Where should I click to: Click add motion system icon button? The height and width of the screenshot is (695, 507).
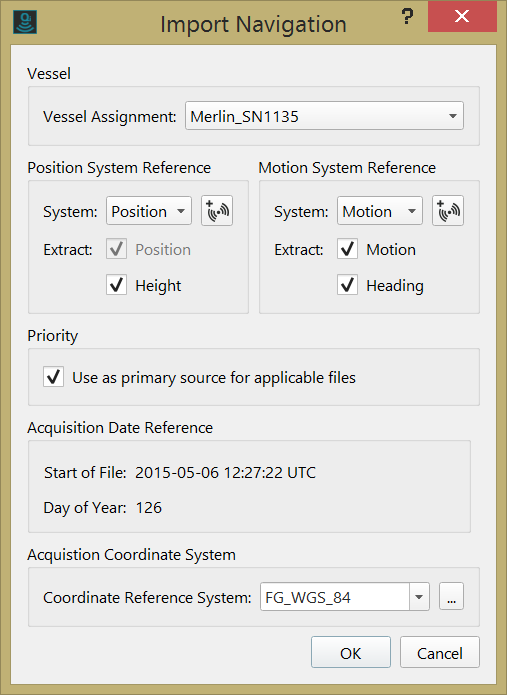pyautogui.click(x=448, y=211)
